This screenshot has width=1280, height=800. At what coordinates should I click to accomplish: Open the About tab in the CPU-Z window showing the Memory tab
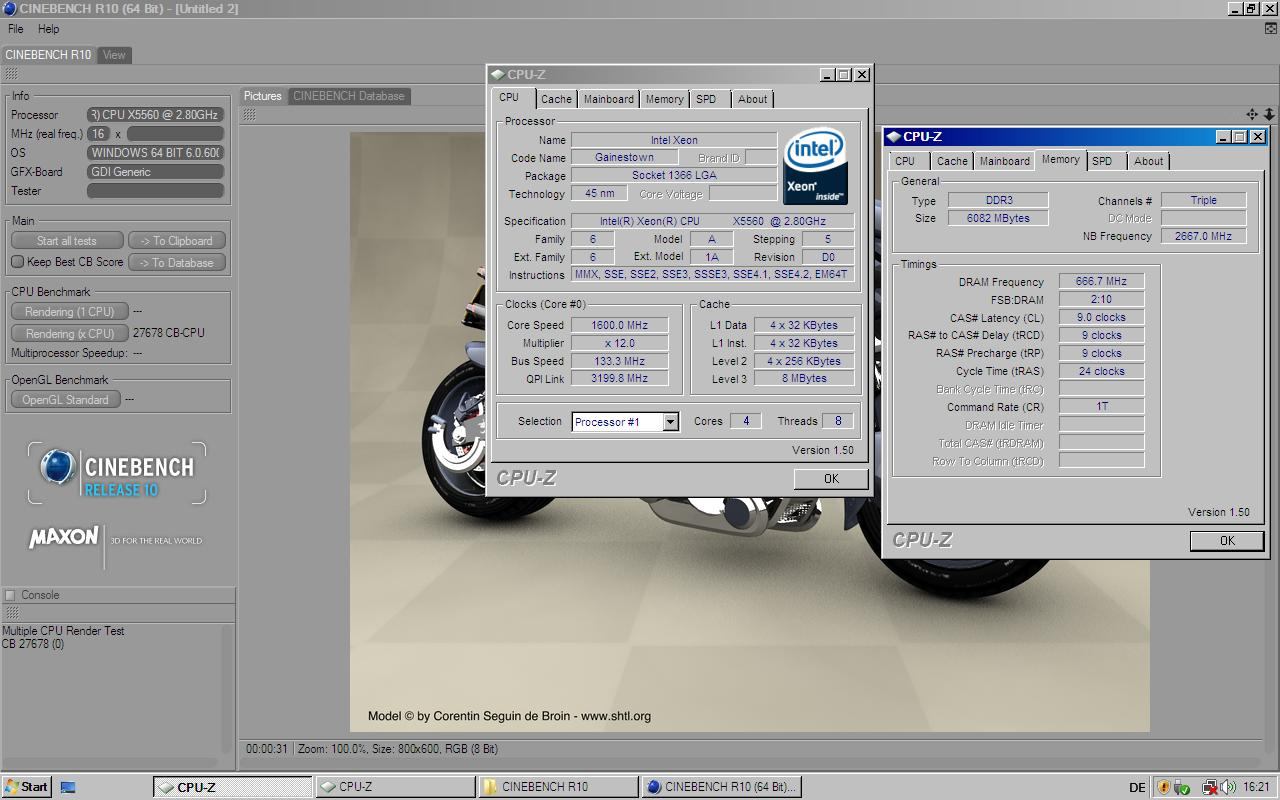click(1148, 161)
